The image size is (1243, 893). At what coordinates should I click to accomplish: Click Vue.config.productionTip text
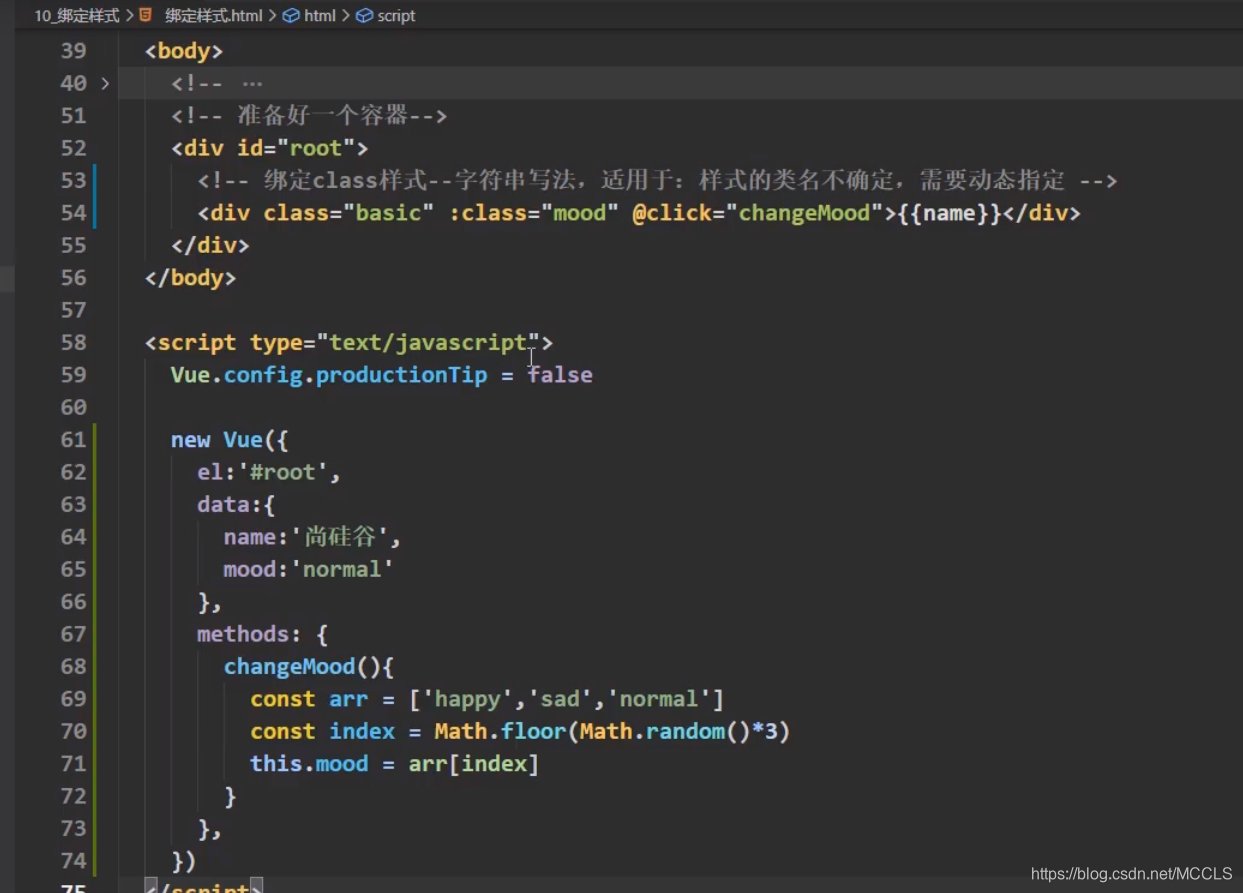(329, 375)
